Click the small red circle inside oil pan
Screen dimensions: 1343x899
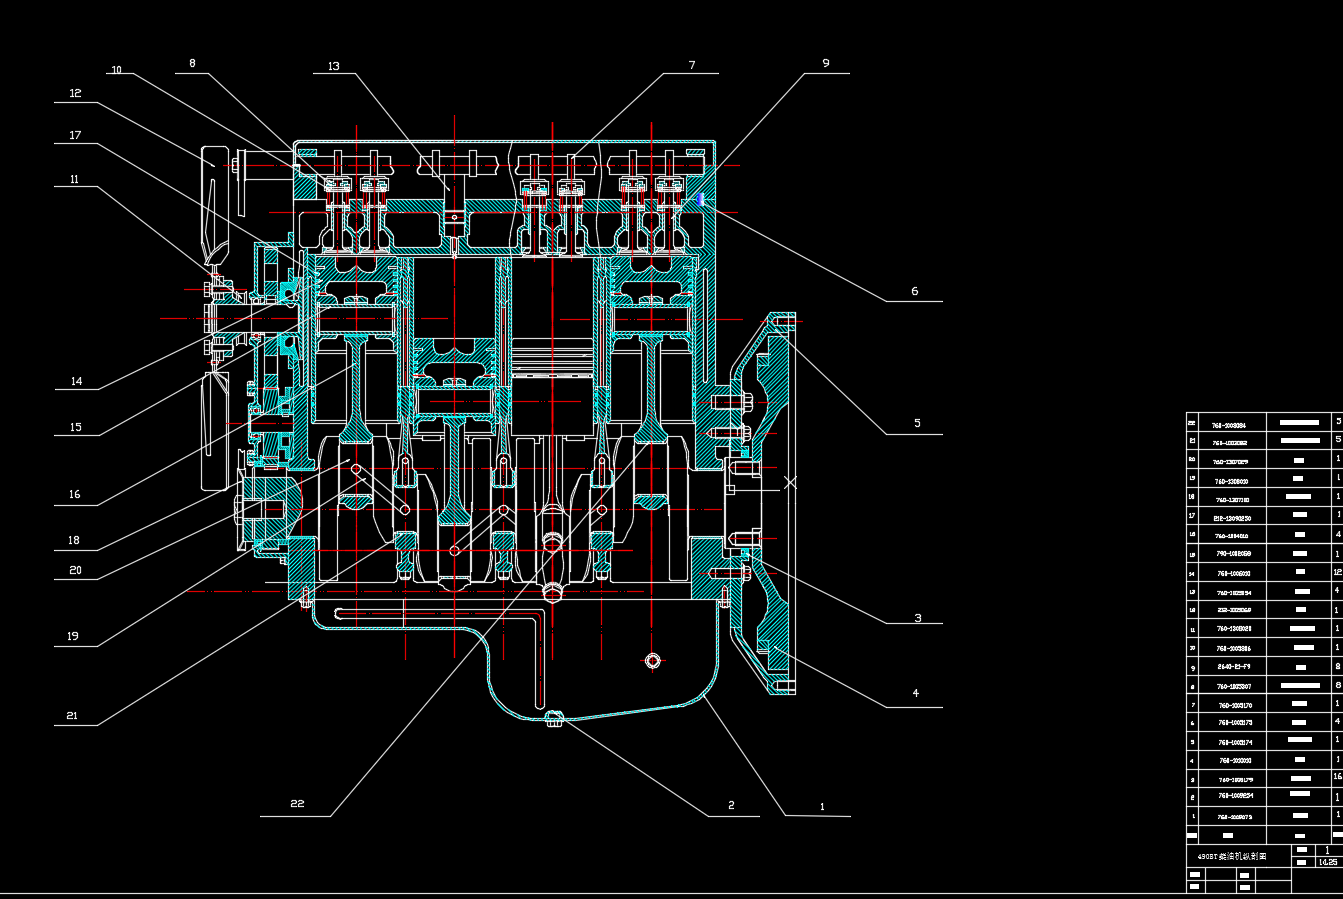click(x=653, y=660)
